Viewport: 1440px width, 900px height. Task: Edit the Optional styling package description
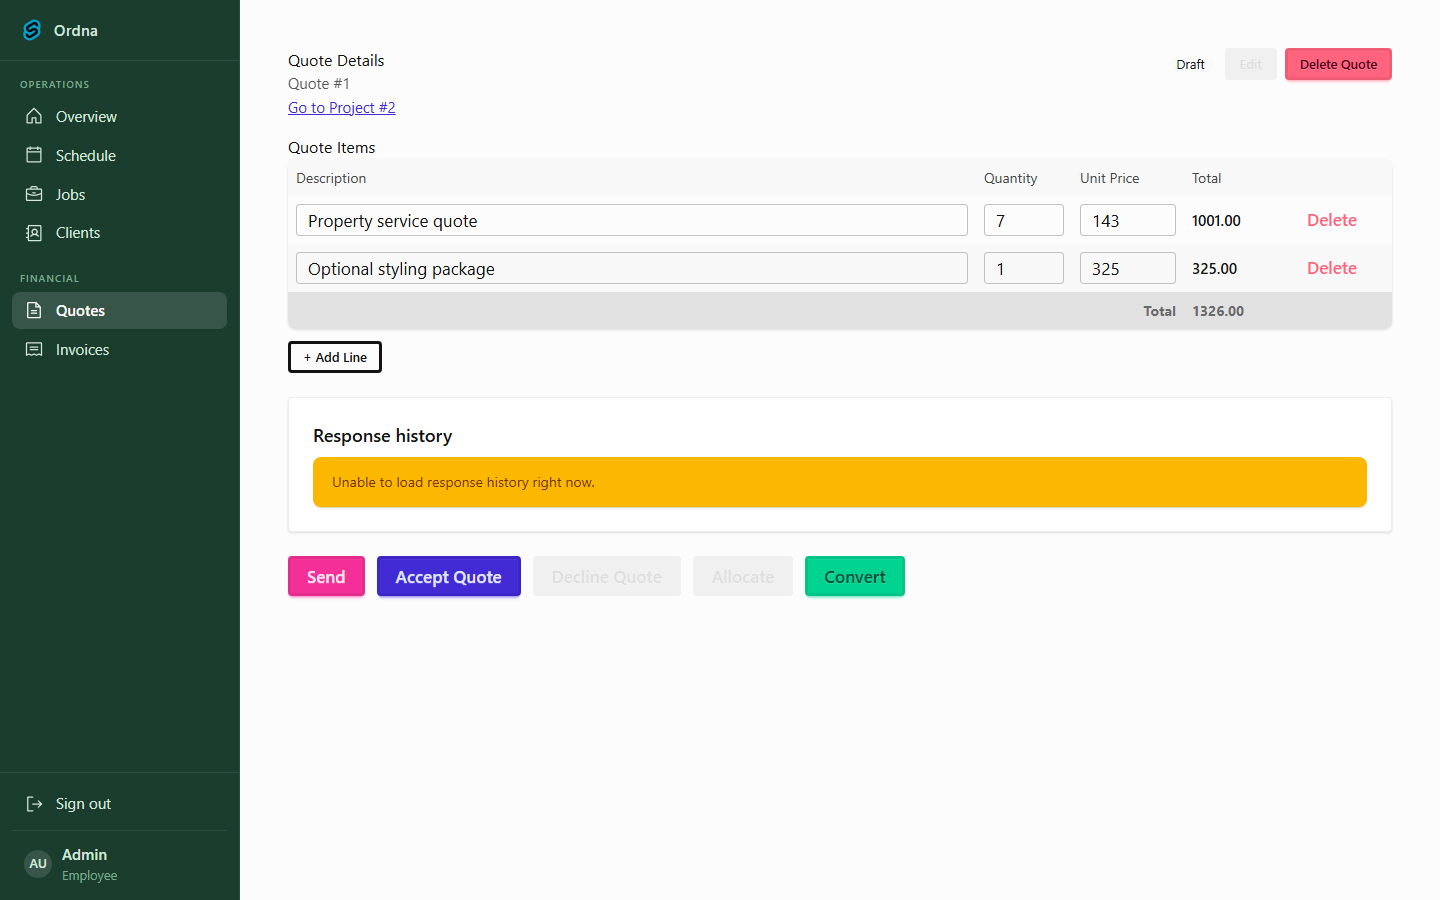pos(632,268)
